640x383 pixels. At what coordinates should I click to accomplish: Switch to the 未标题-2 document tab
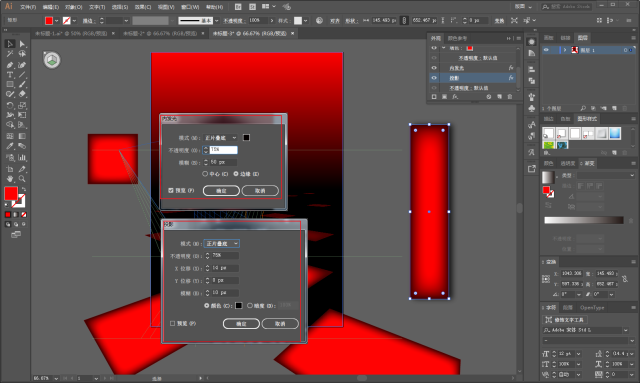160,33
